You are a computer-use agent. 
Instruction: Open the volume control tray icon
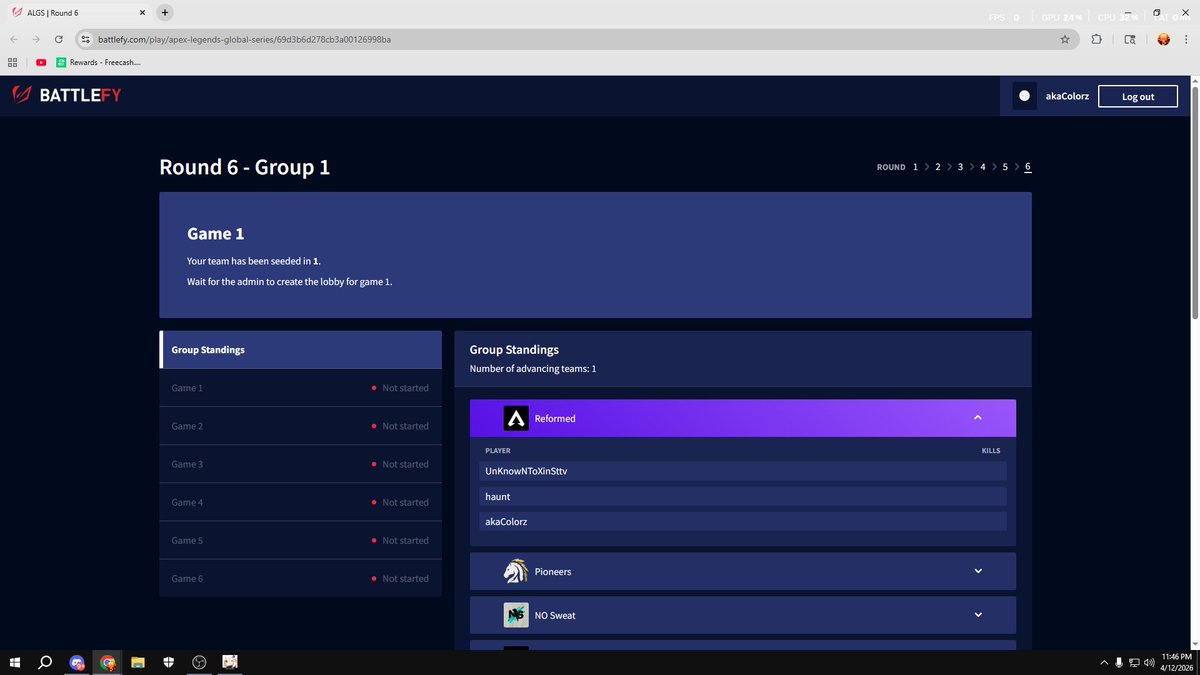pyautogui.click(x=1151, y=662)
